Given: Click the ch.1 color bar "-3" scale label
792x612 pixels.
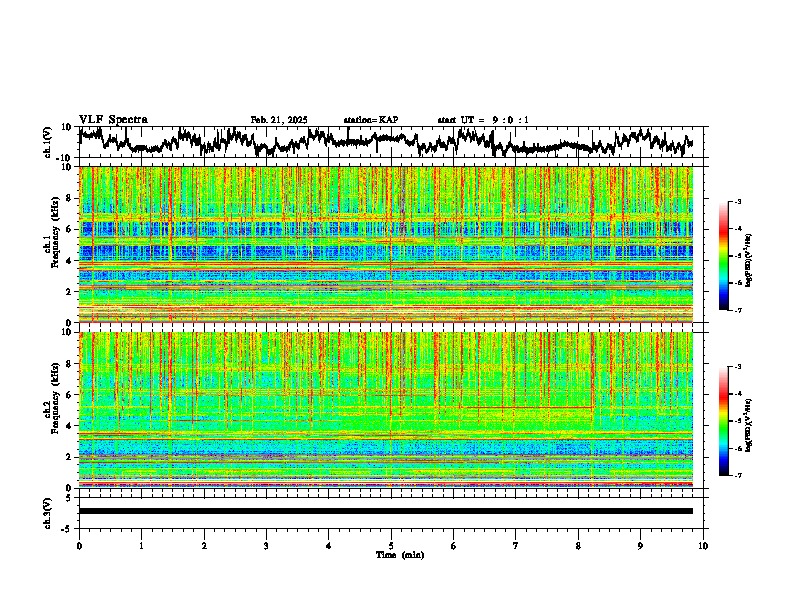Looking at the screenshot, I should point(738,201).
